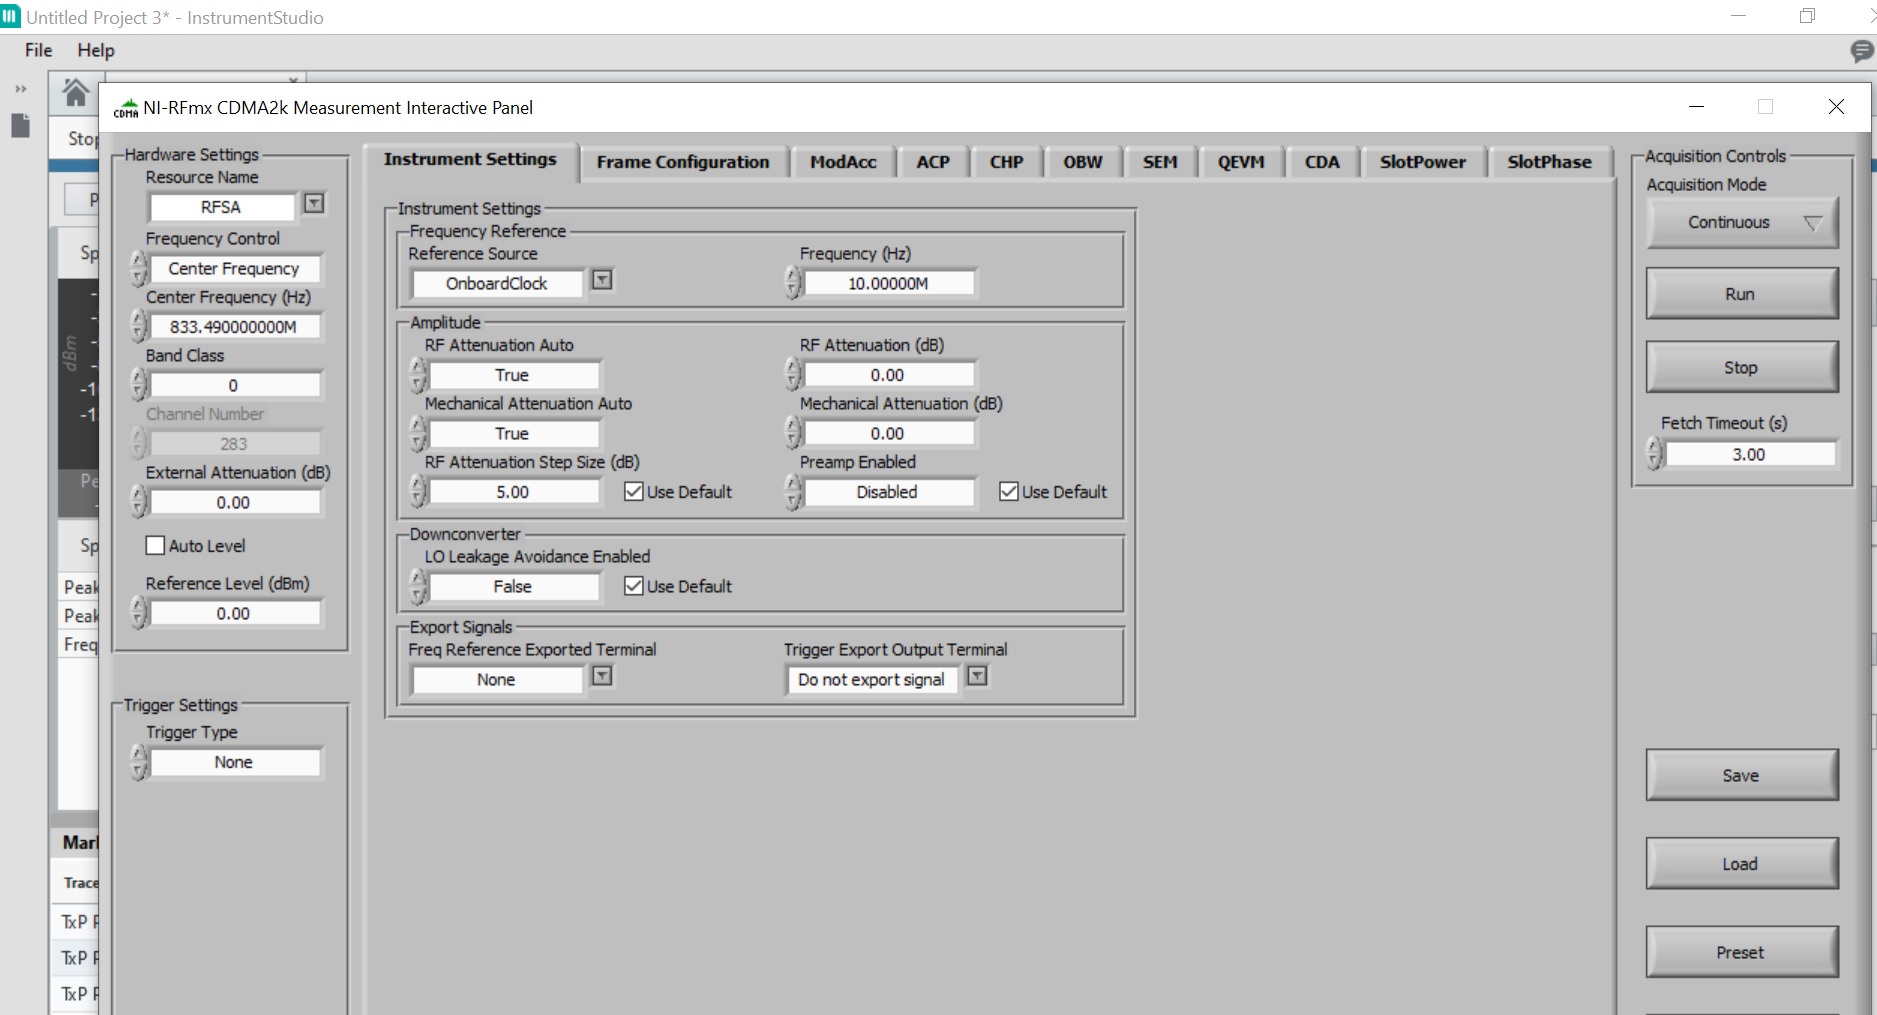Uncheck Use Default for LO Leakage Avoidance
Viewport: 1877px width, 1015px height.
coord(633,587)
